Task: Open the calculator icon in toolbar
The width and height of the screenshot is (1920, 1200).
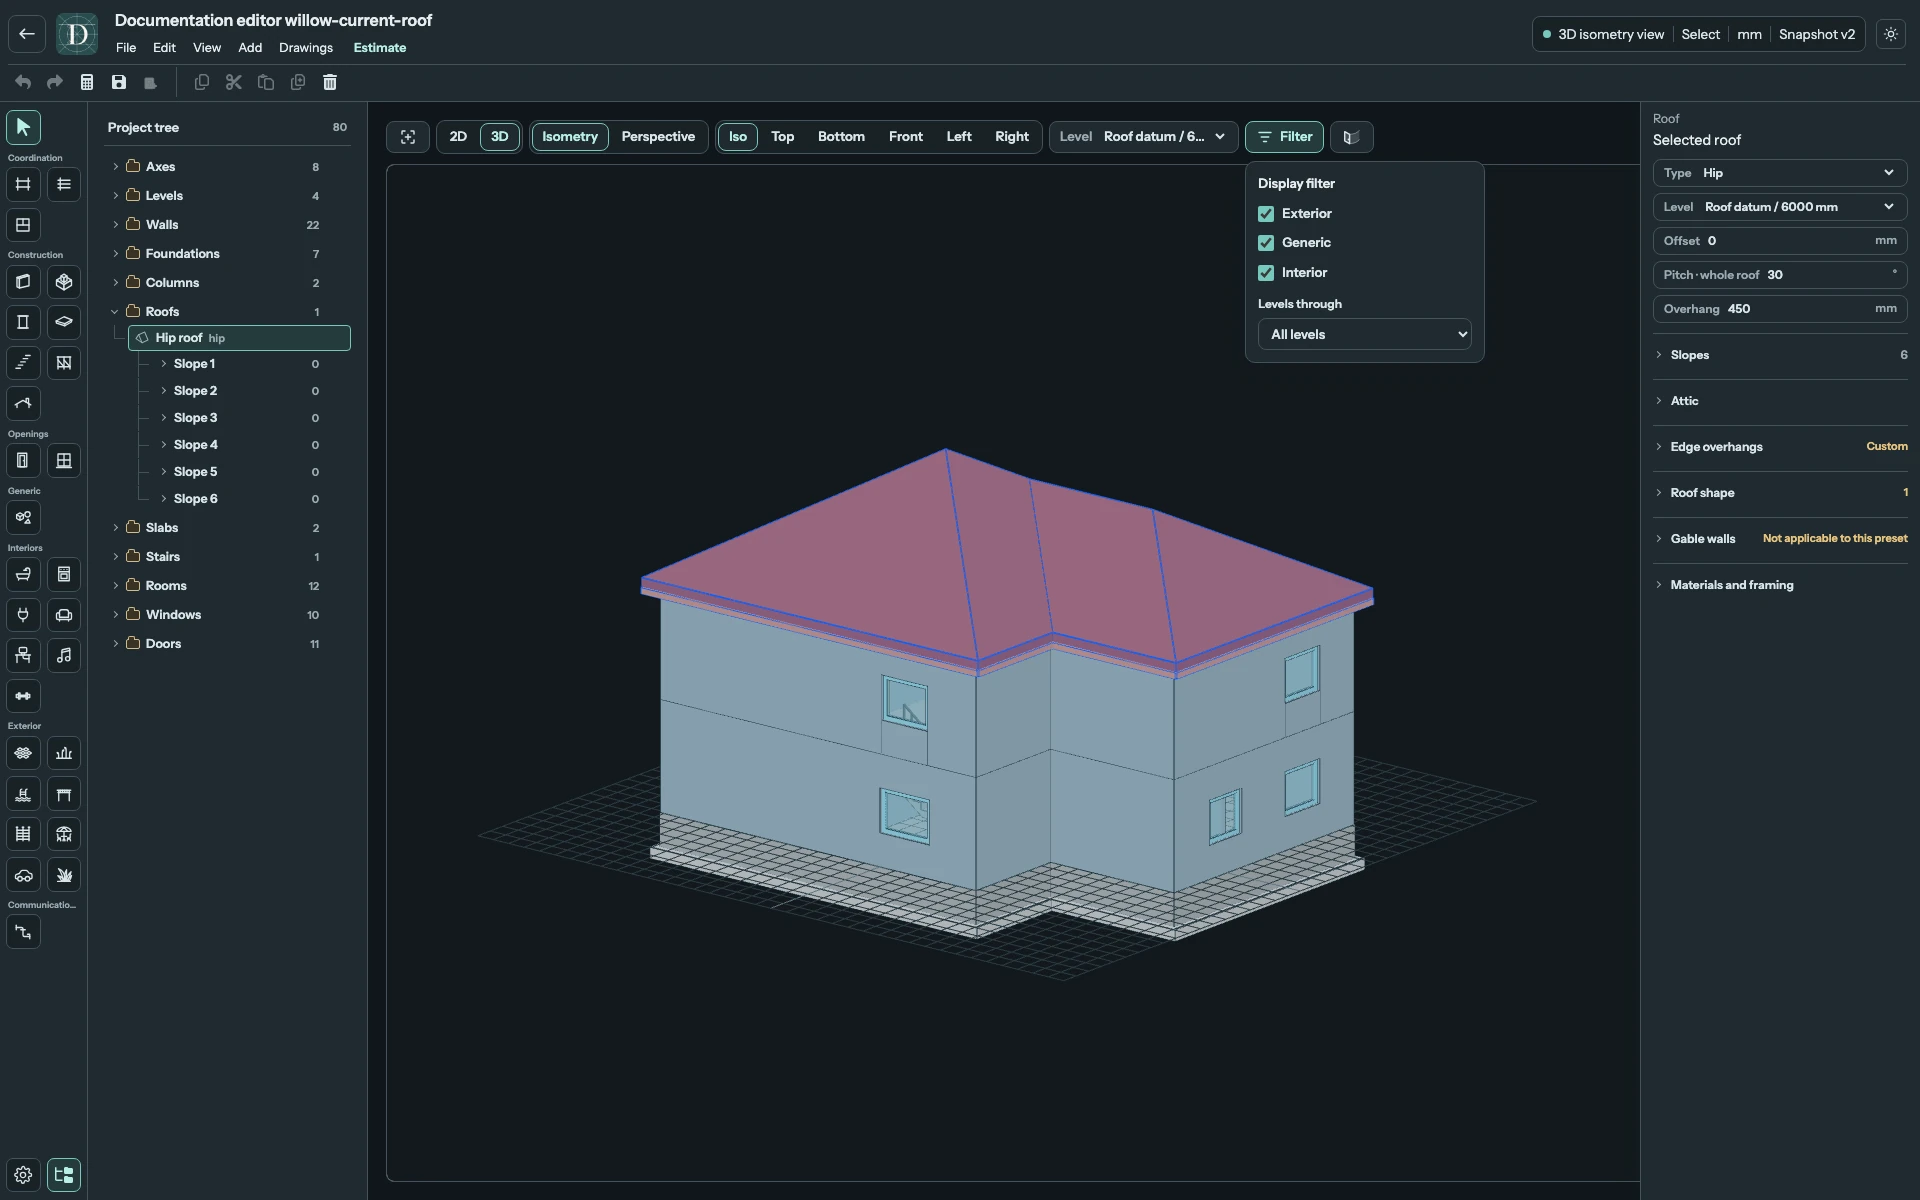Action: click(87, 83)
